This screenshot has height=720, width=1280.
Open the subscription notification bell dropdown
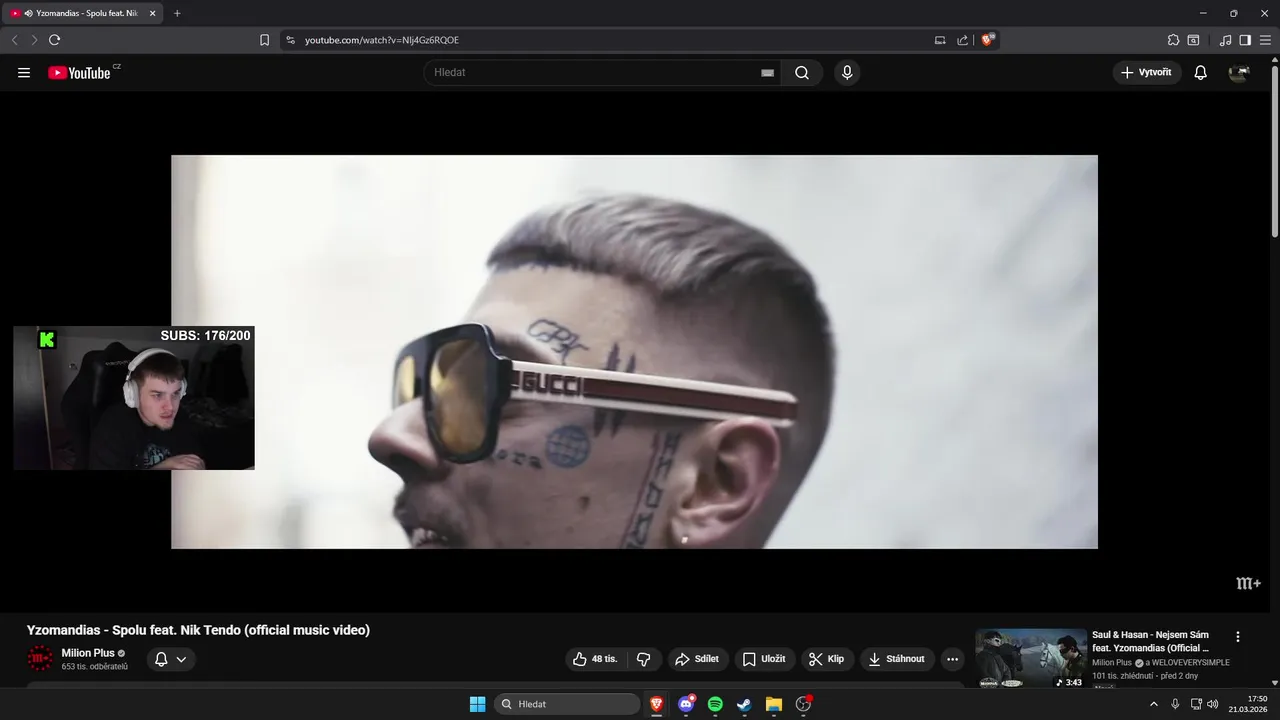(171, 659)
